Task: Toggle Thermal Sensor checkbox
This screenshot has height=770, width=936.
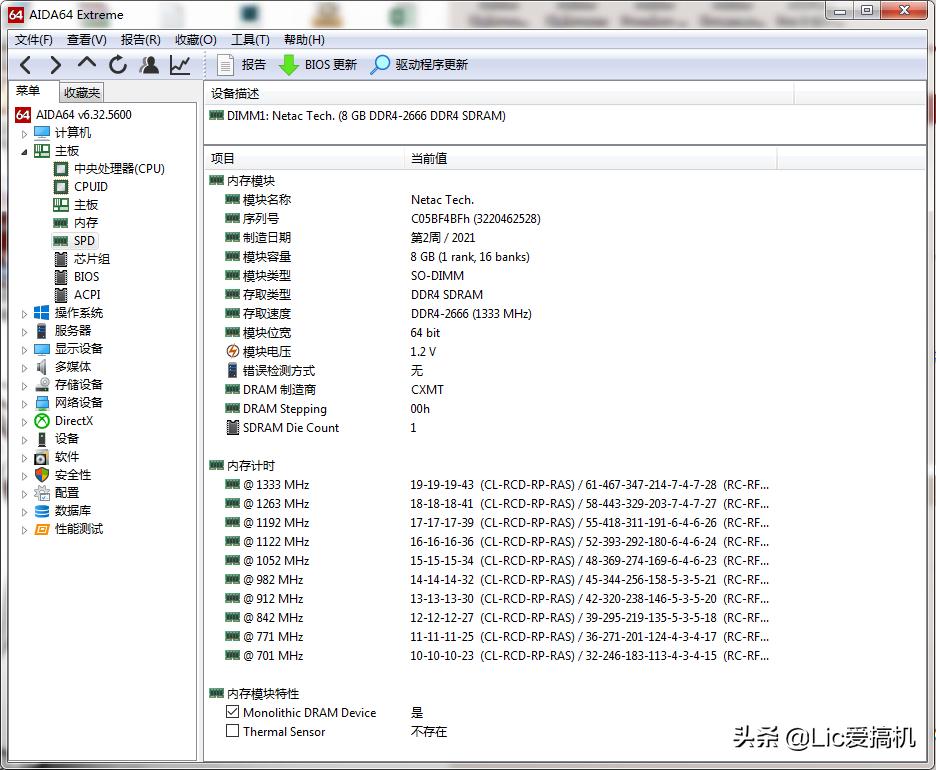Action: click(232, 731)
